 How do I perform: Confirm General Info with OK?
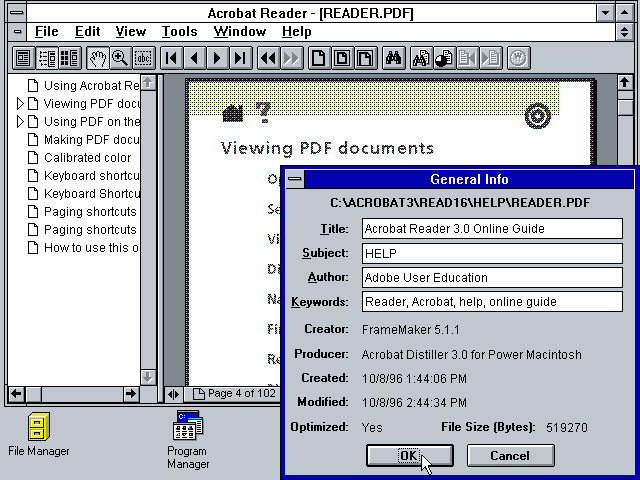pyautogui.click(x=410, y=456)
